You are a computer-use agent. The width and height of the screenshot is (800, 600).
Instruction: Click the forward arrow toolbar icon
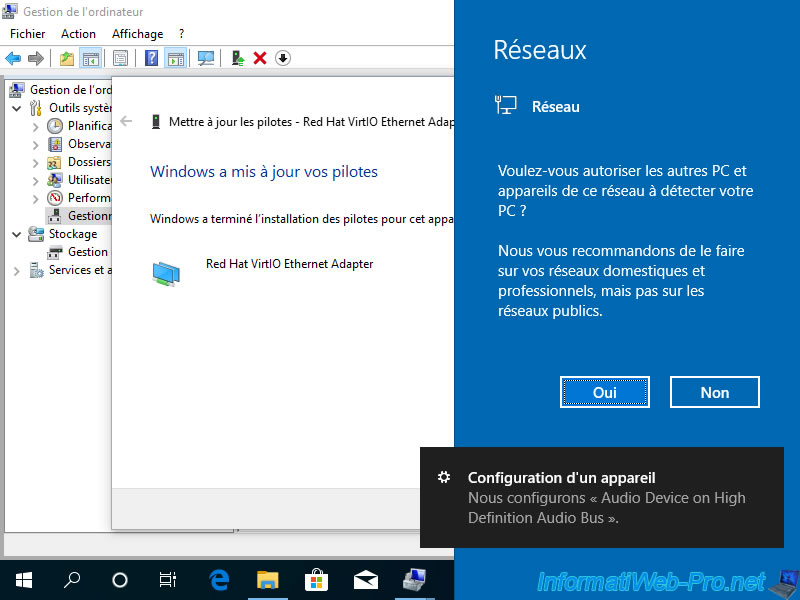coord(36,58)
